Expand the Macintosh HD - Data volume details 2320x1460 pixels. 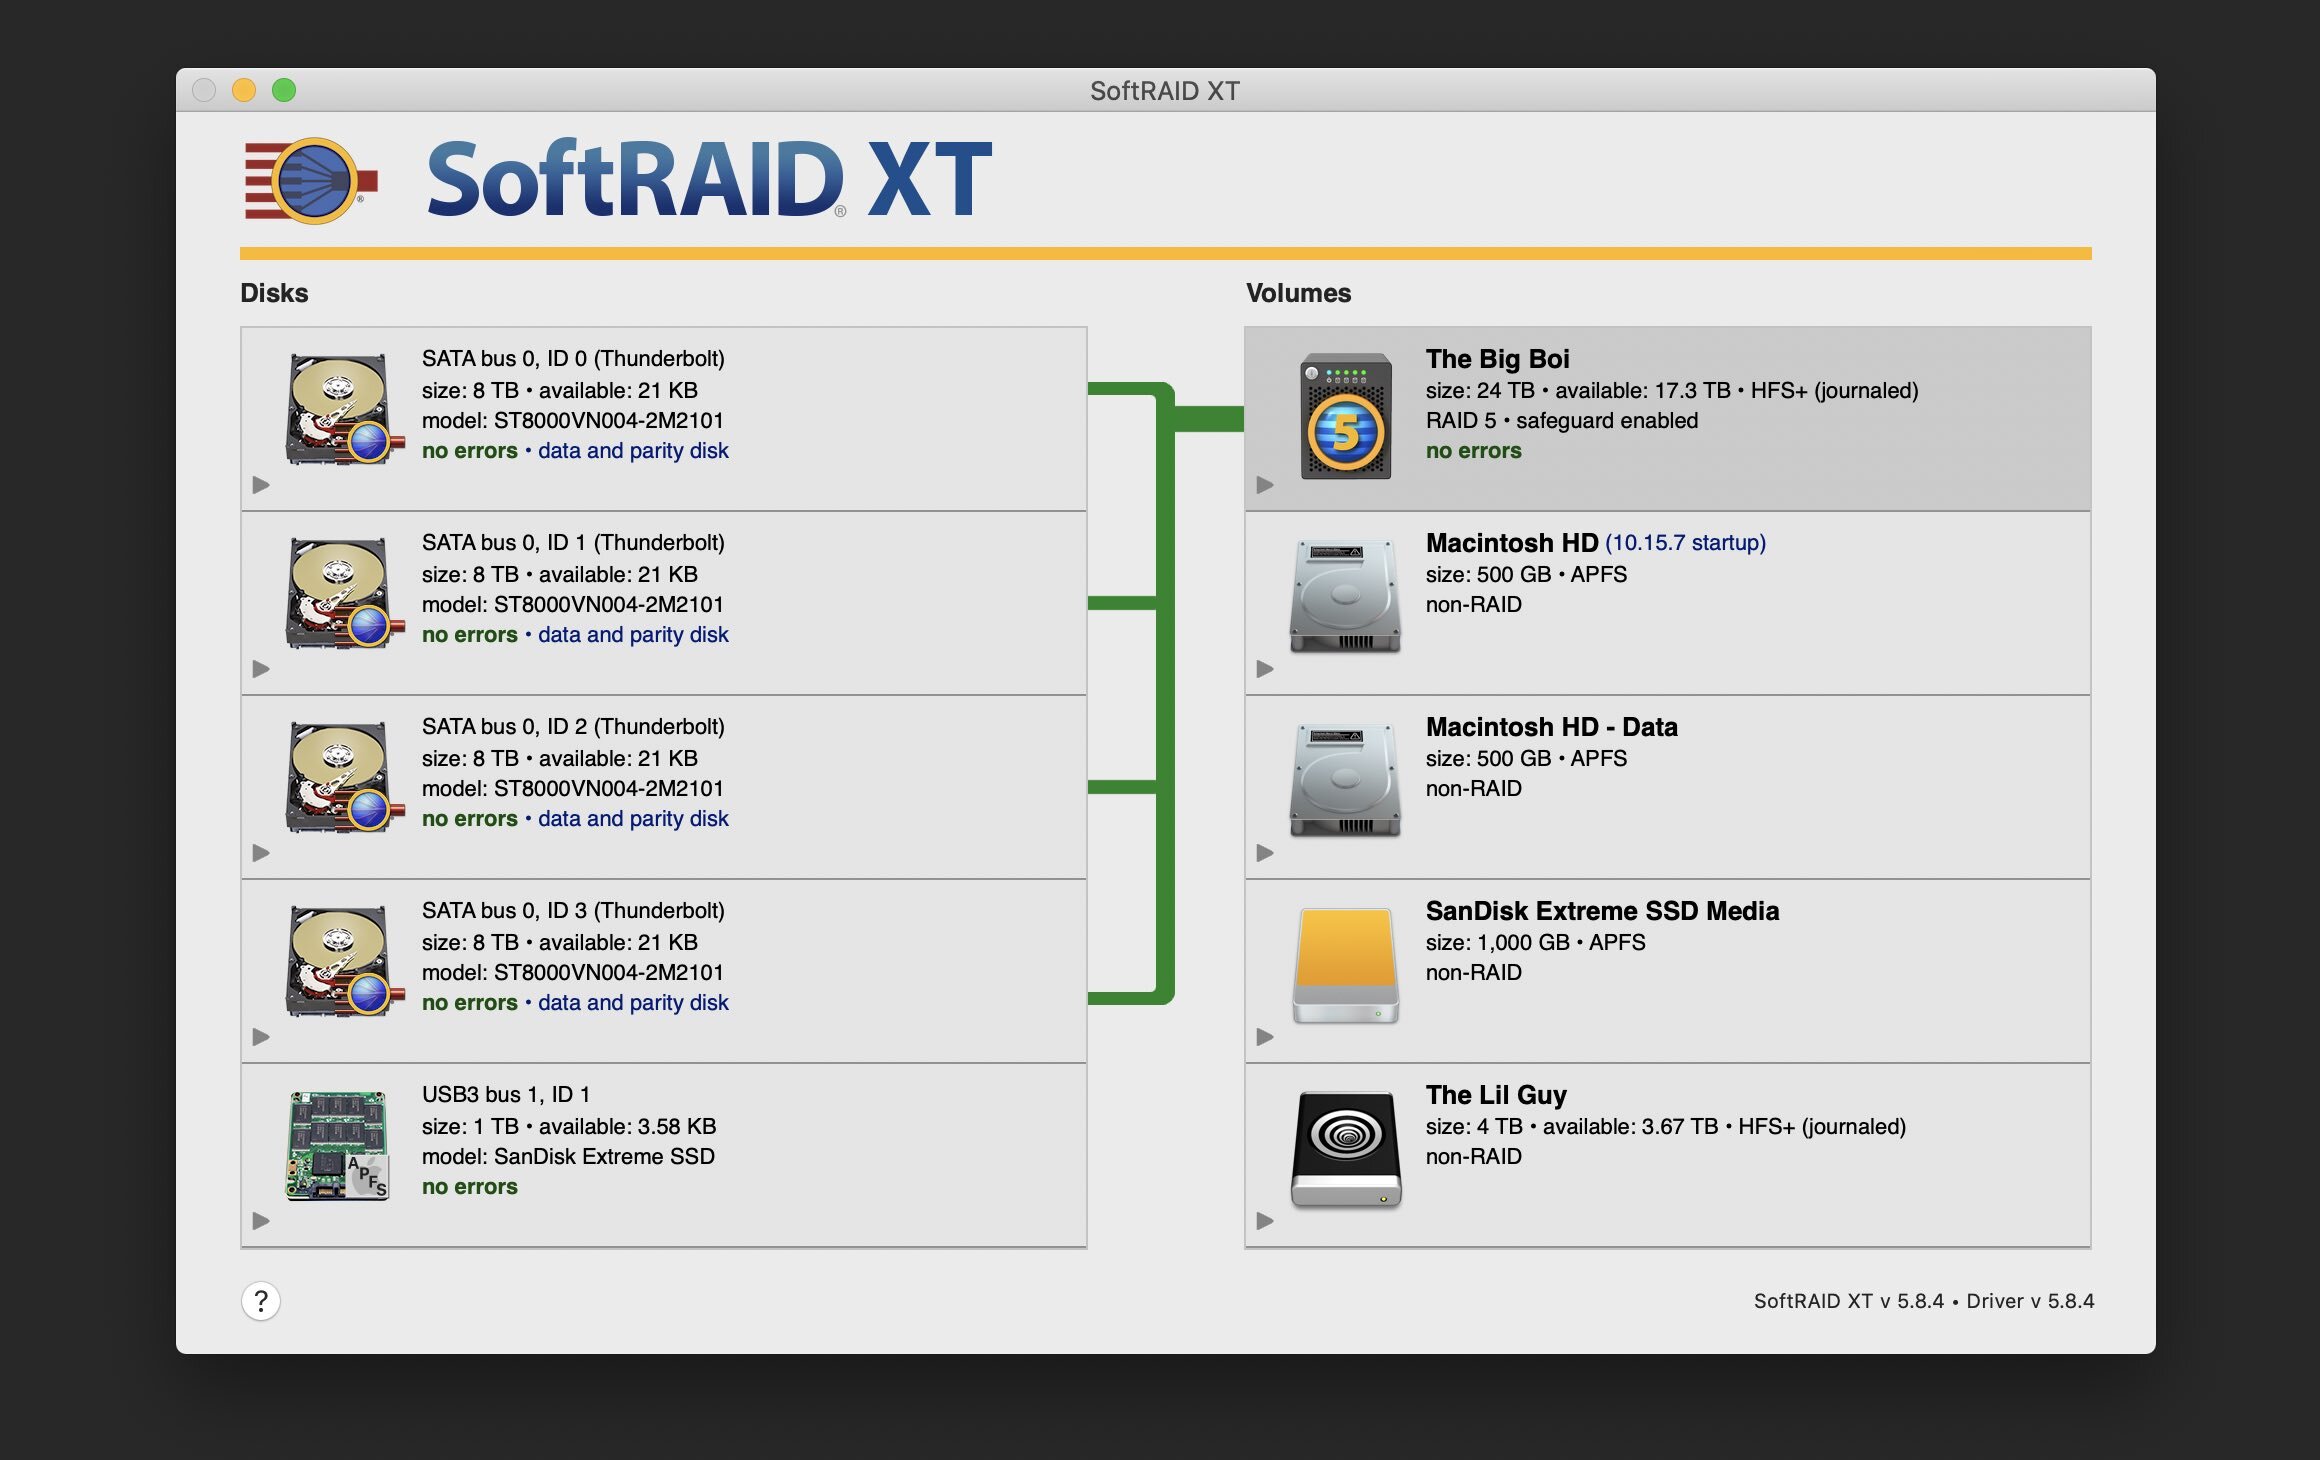[1265, 853]
